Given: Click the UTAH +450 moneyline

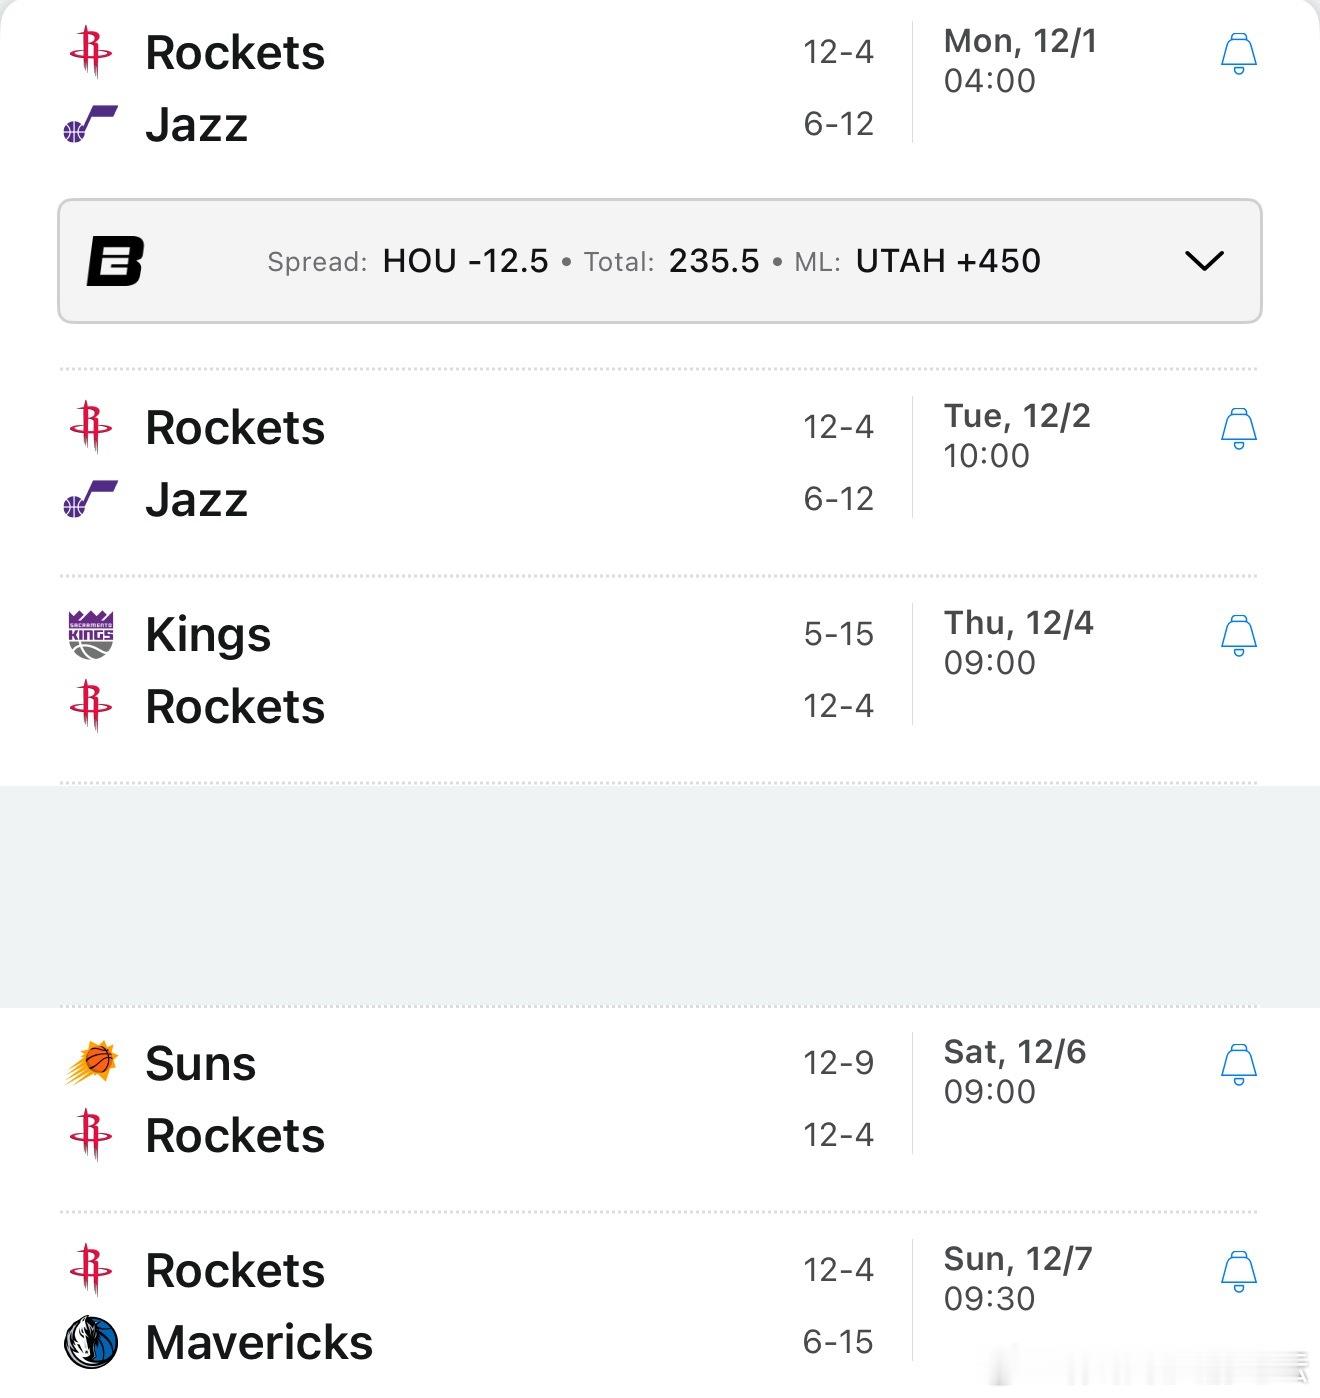Looking at the screenshot, I should tap(948, 261).
